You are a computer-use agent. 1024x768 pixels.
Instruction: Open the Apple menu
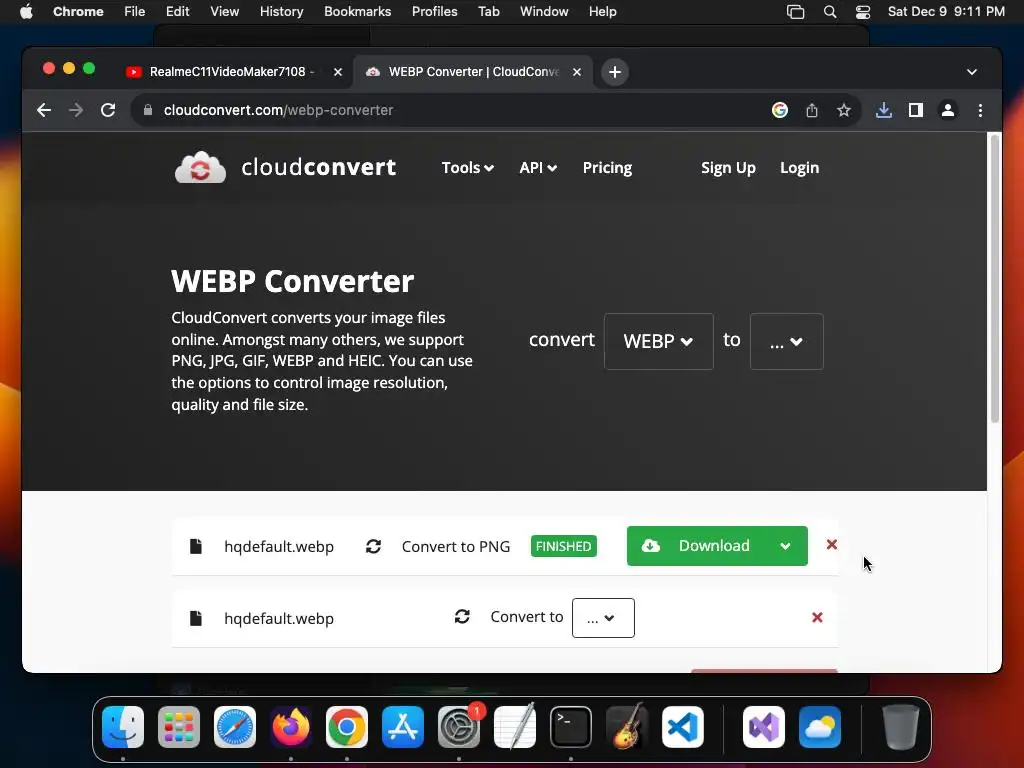(26, 12)
